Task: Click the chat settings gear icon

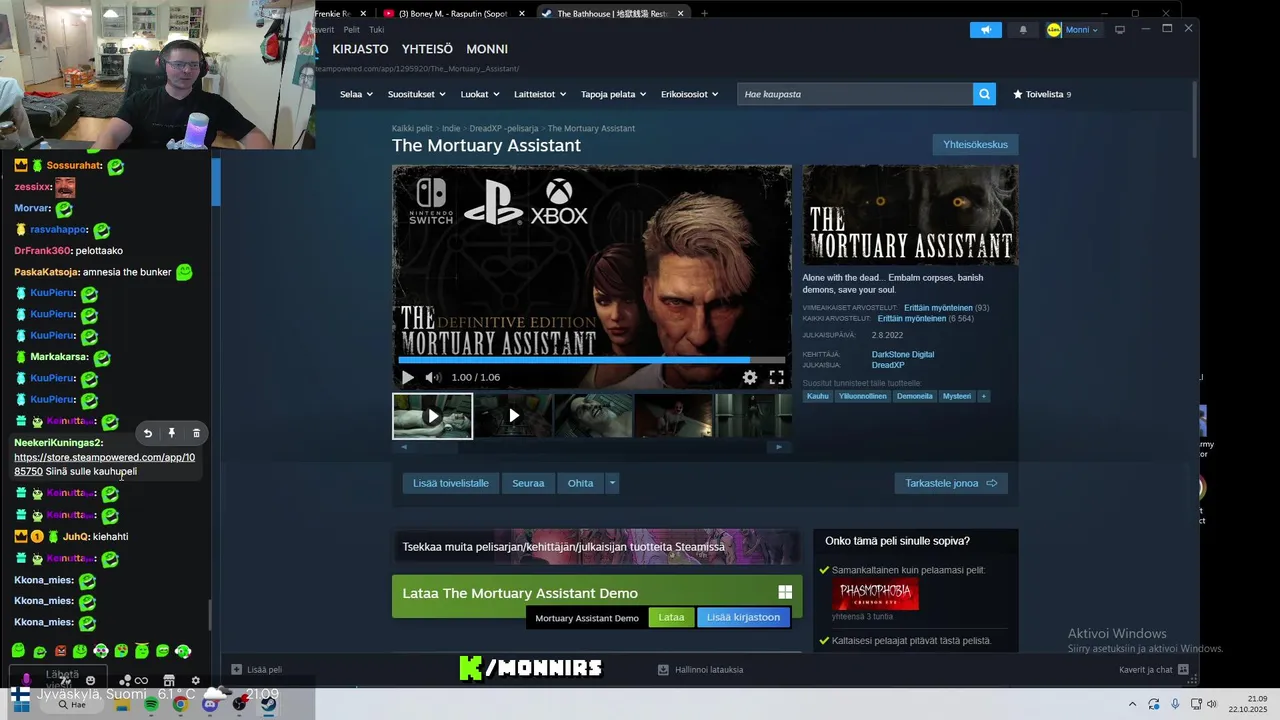Action: [196, 680]
